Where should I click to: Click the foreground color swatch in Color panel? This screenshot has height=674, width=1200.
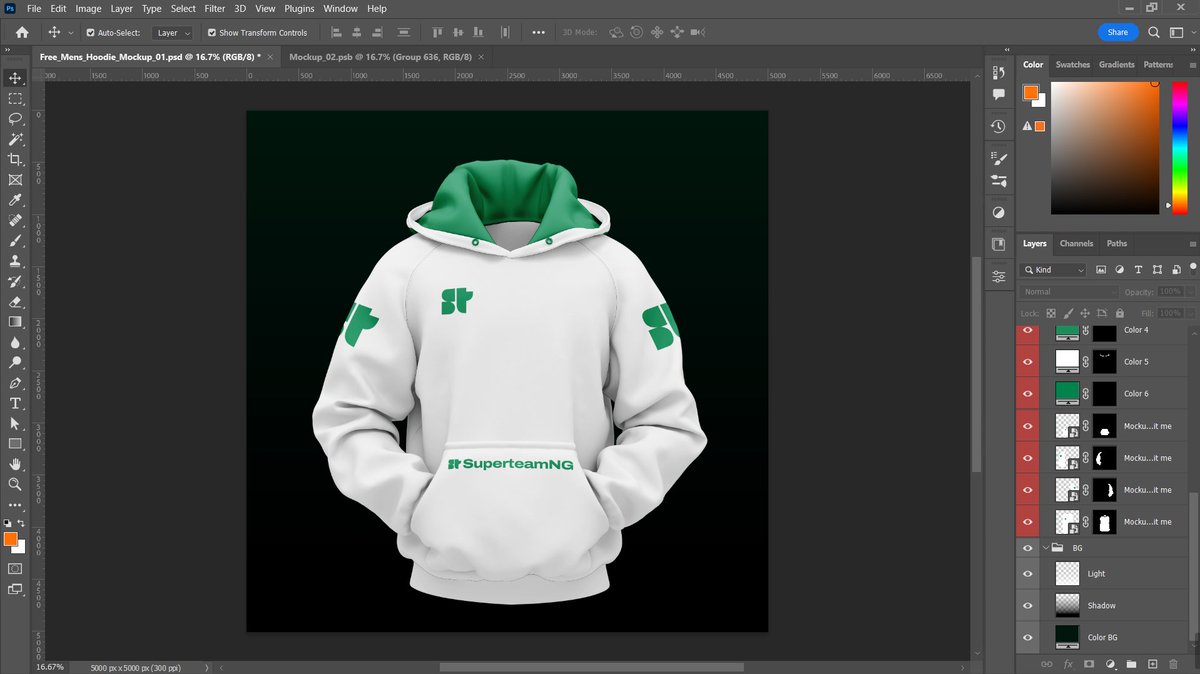click(x=1030, y=93)
